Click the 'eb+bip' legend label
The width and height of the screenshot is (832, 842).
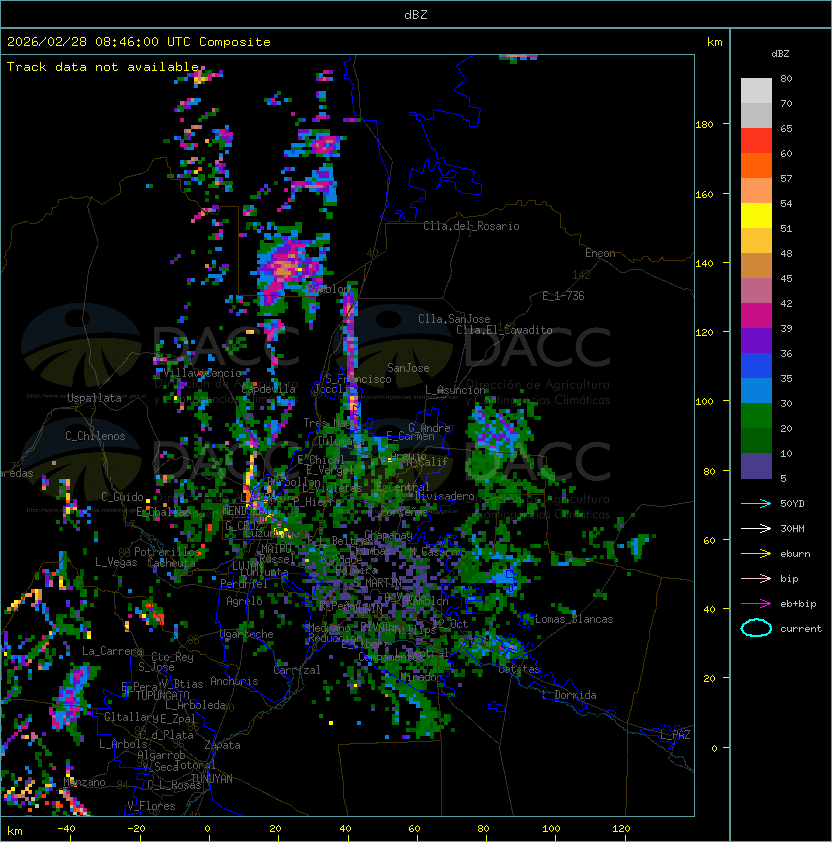[x=798, y=604]
